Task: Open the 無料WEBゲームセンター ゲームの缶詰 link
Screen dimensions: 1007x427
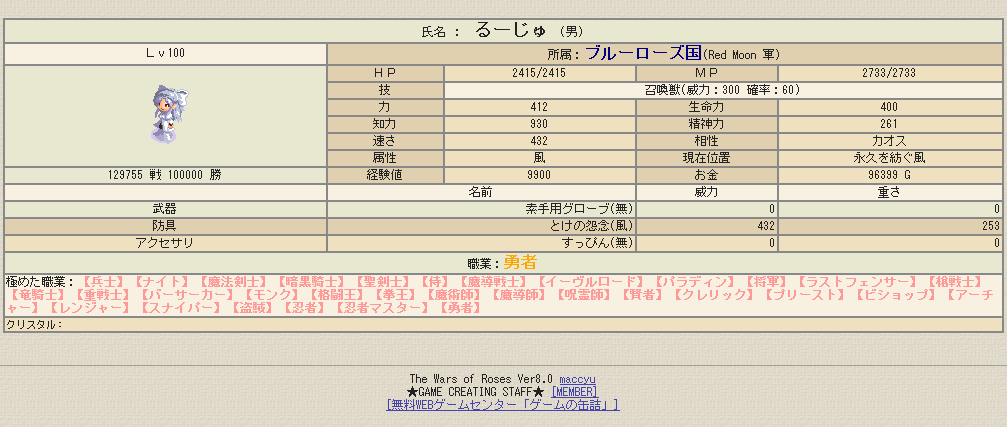Action: [x=503, y=405]
